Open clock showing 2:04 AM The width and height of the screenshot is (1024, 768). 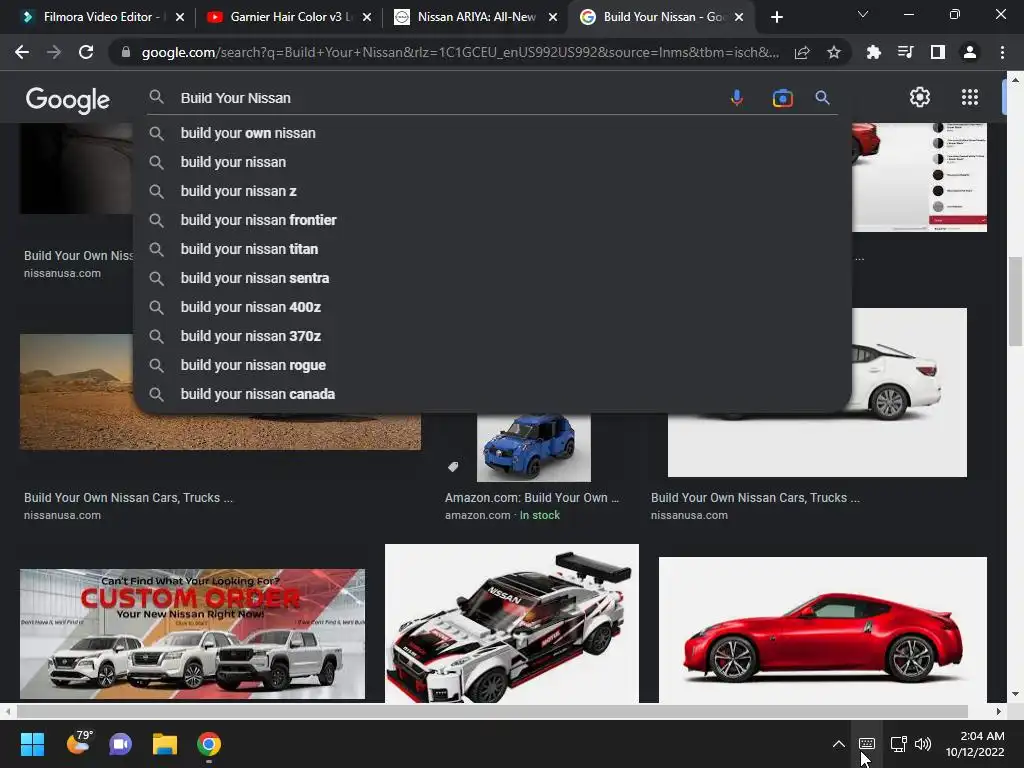[x=975, y=744]
